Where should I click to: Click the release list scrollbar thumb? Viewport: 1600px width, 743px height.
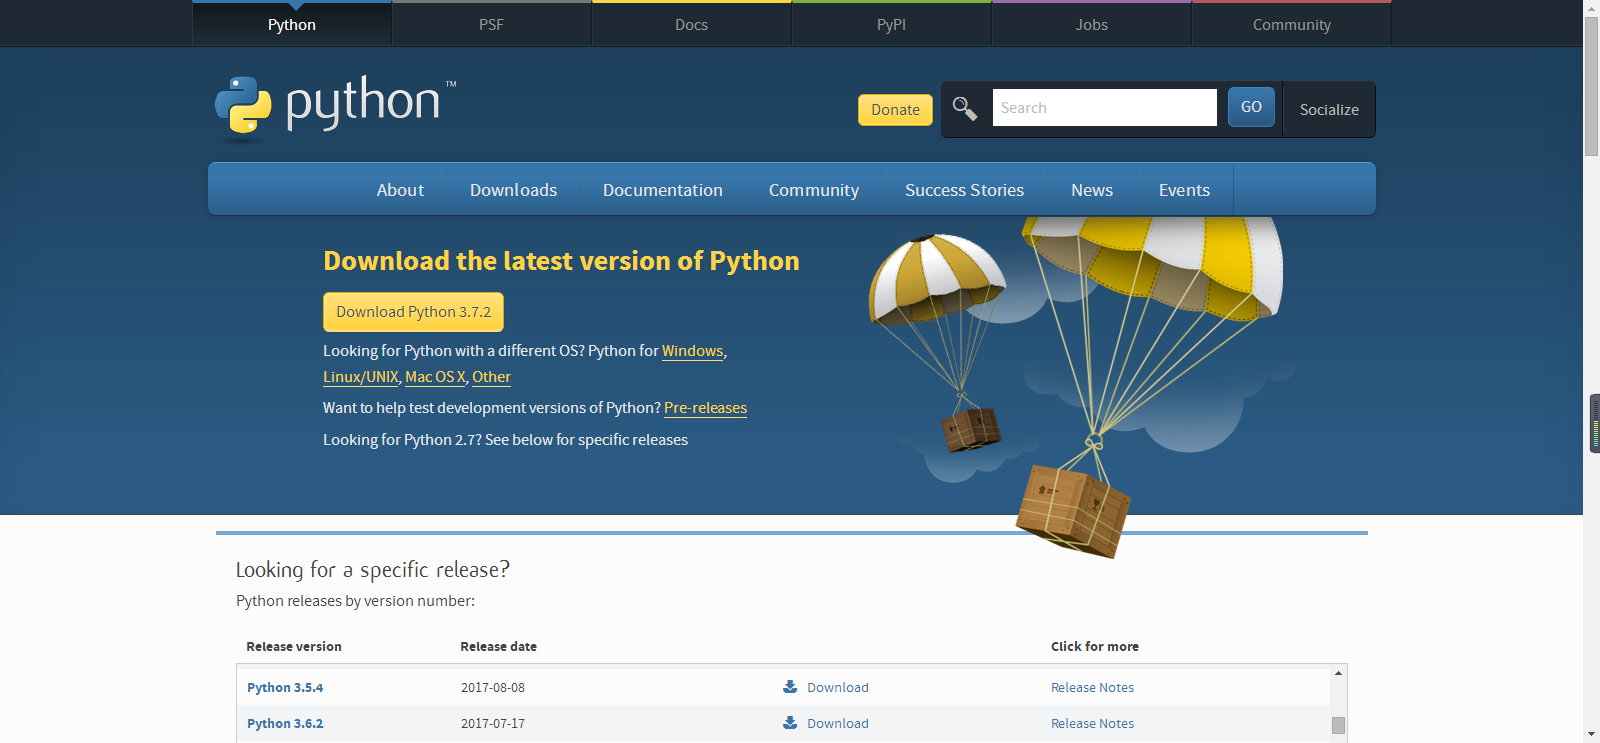(1338, 725)
